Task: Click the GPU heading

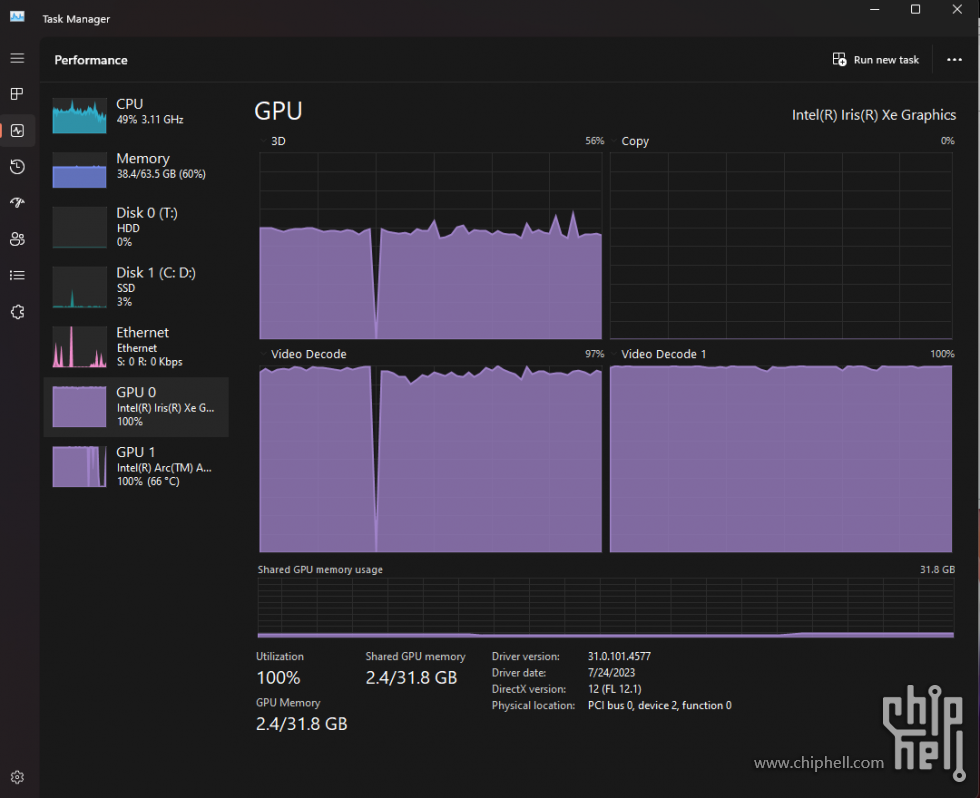Action: [x=278, y=111]
